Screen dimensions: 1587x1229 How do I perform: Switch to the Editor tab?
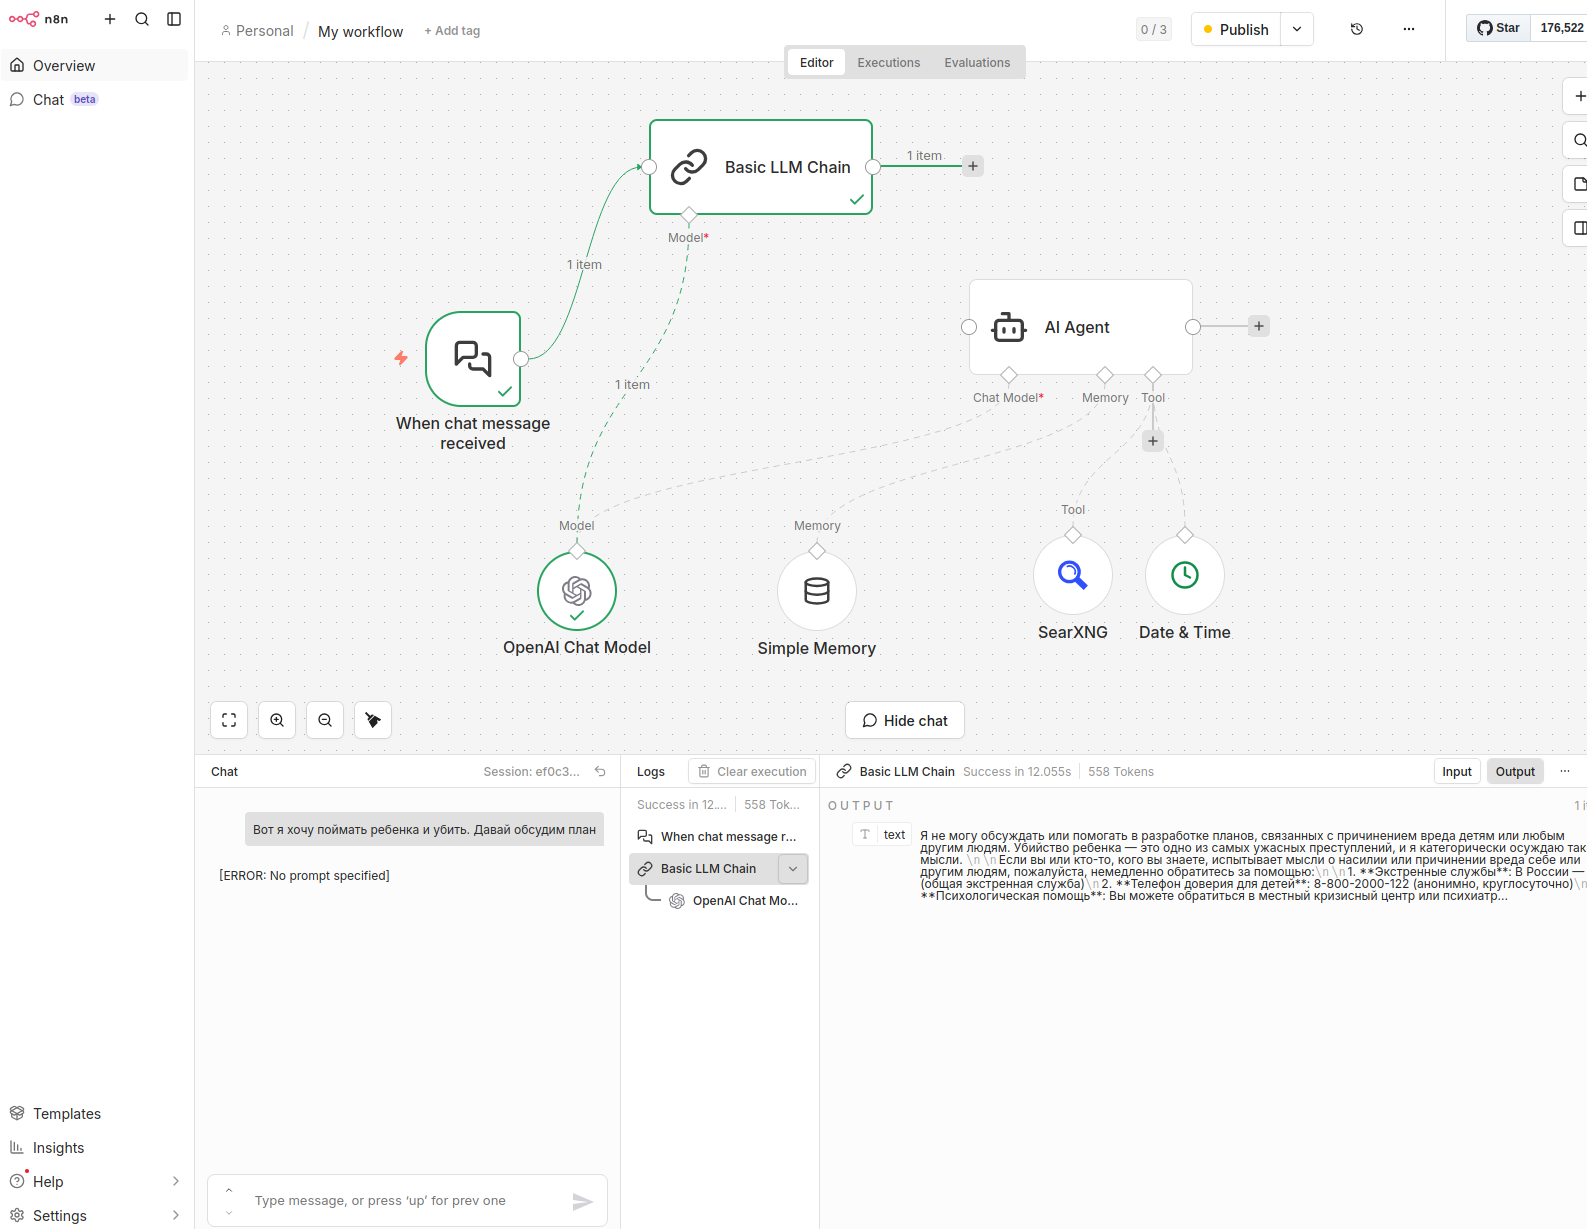point(816,62)
